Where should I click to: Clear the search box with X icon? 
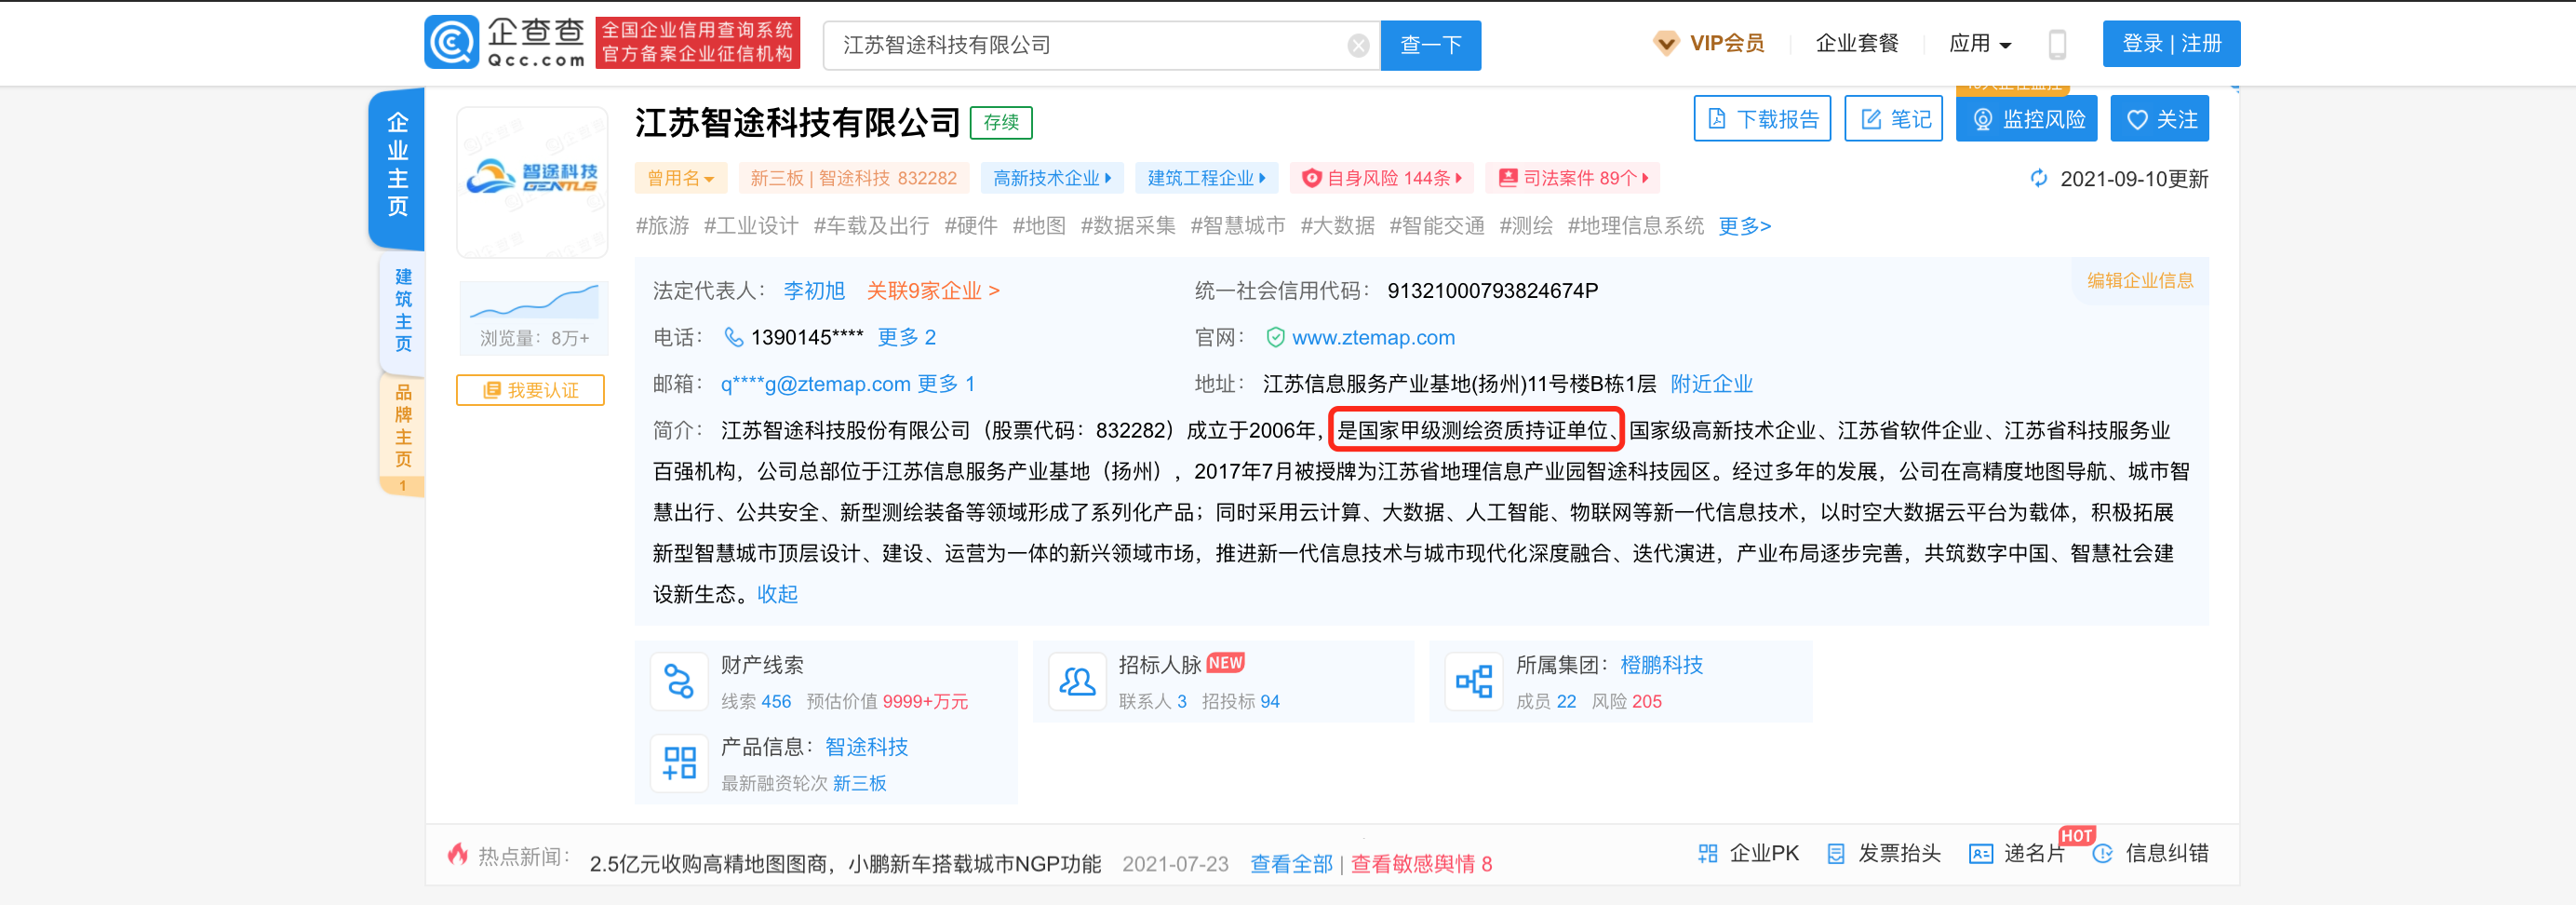1358,46
